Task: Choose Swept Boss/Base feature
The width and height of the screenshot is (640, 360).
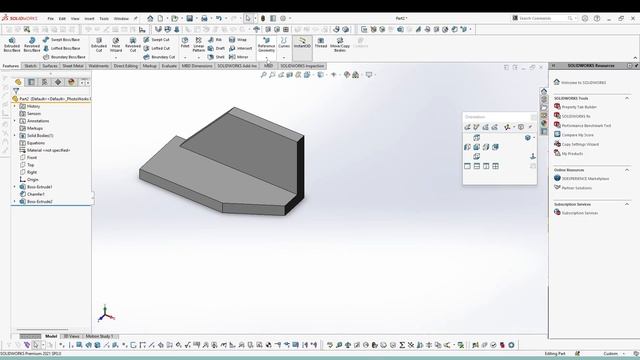Action: pos(61,40)
